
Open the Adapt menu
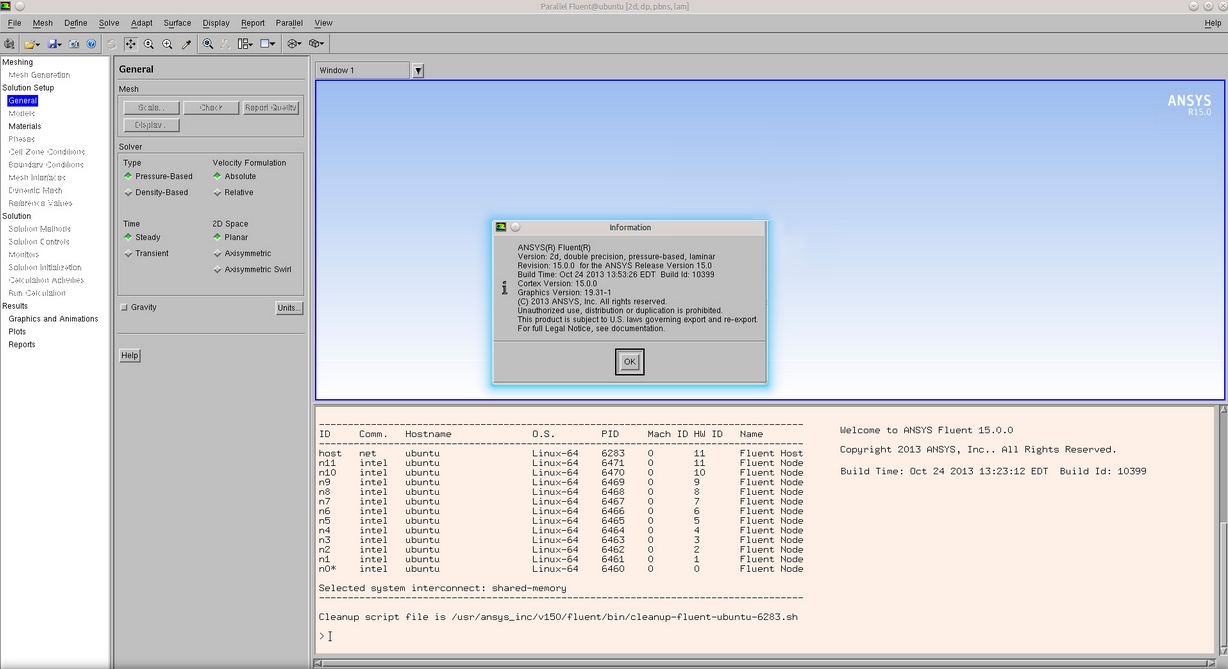click(x=142, y=23)
